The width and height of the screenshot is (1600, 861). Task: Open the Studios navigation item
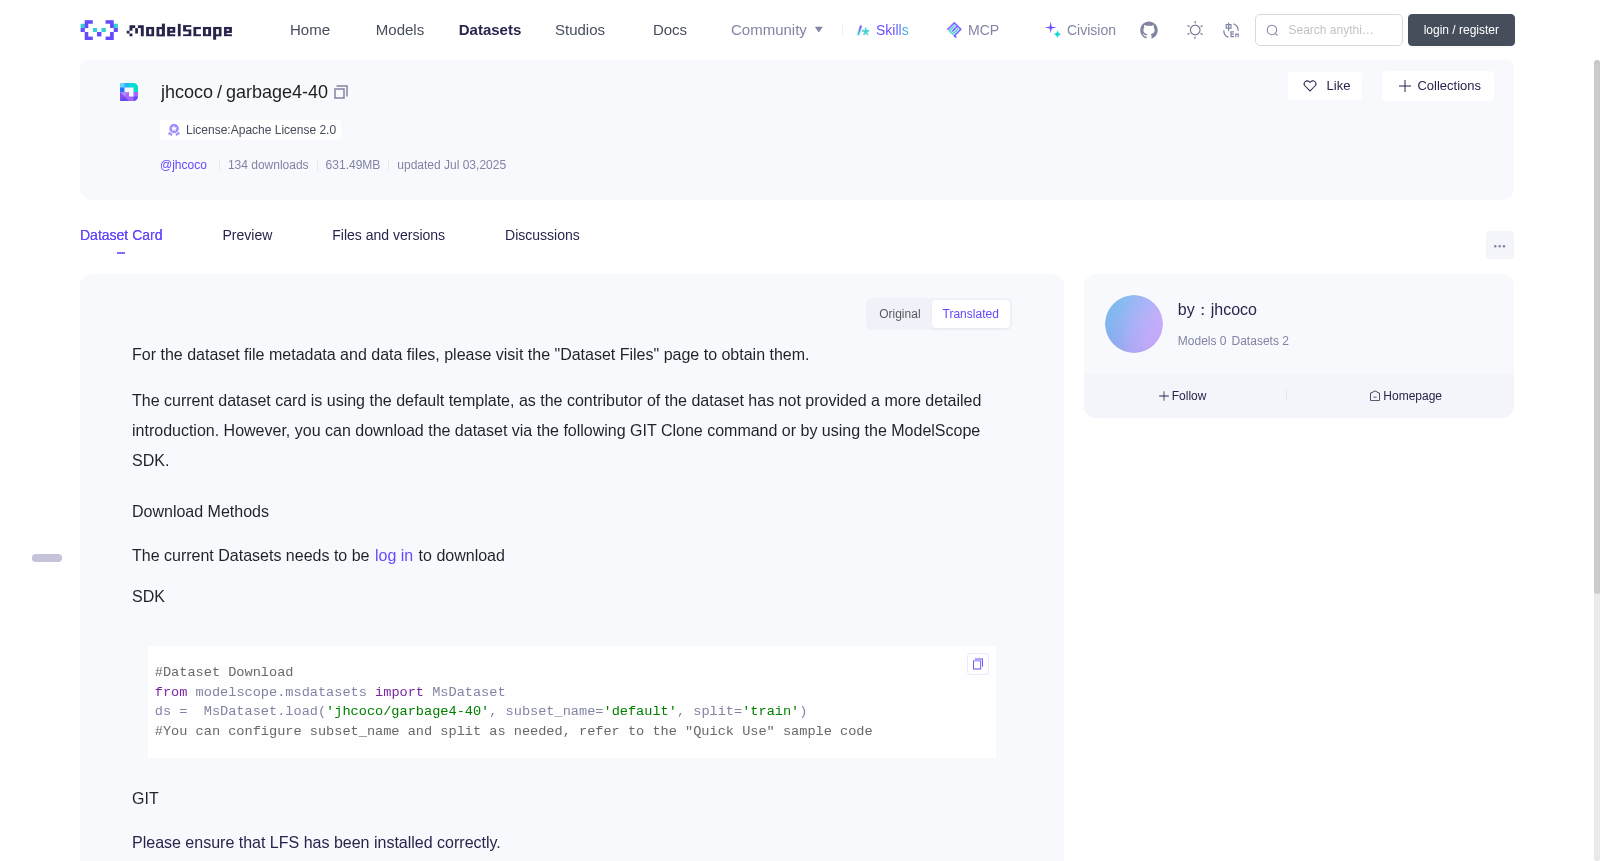pyautogui.click(x=580, y=30)
